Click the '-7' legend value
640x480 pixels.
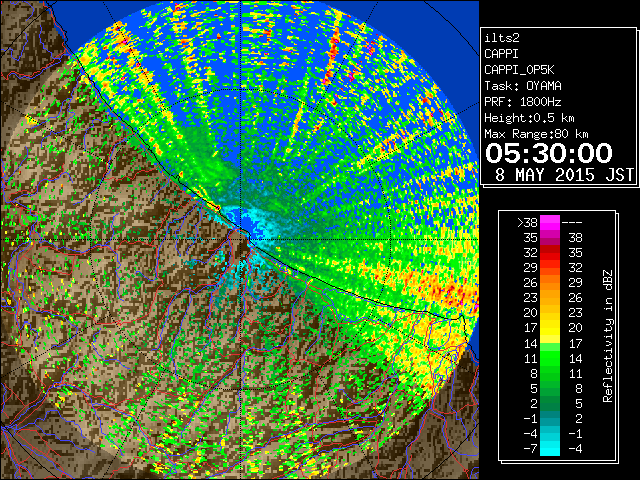530,448
